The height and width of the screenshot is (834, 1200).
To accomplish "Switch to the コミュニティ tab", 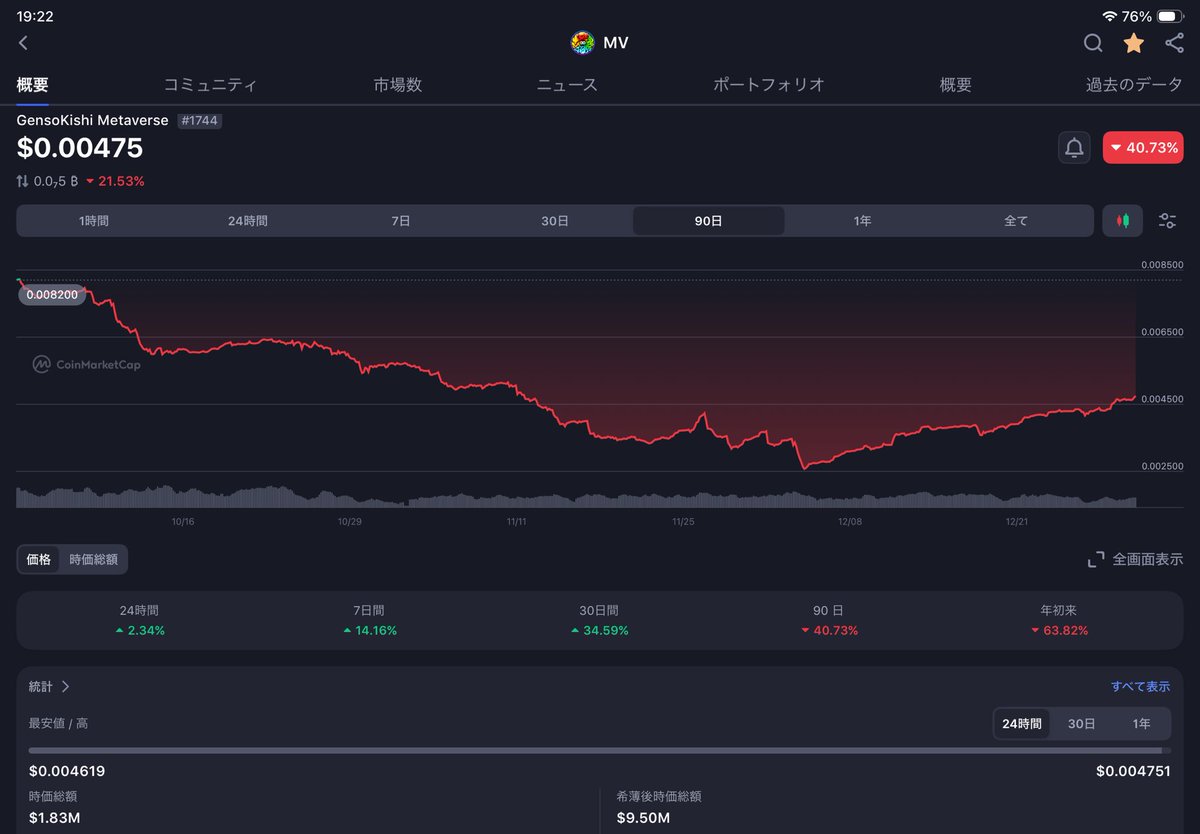I will point(210,85).
